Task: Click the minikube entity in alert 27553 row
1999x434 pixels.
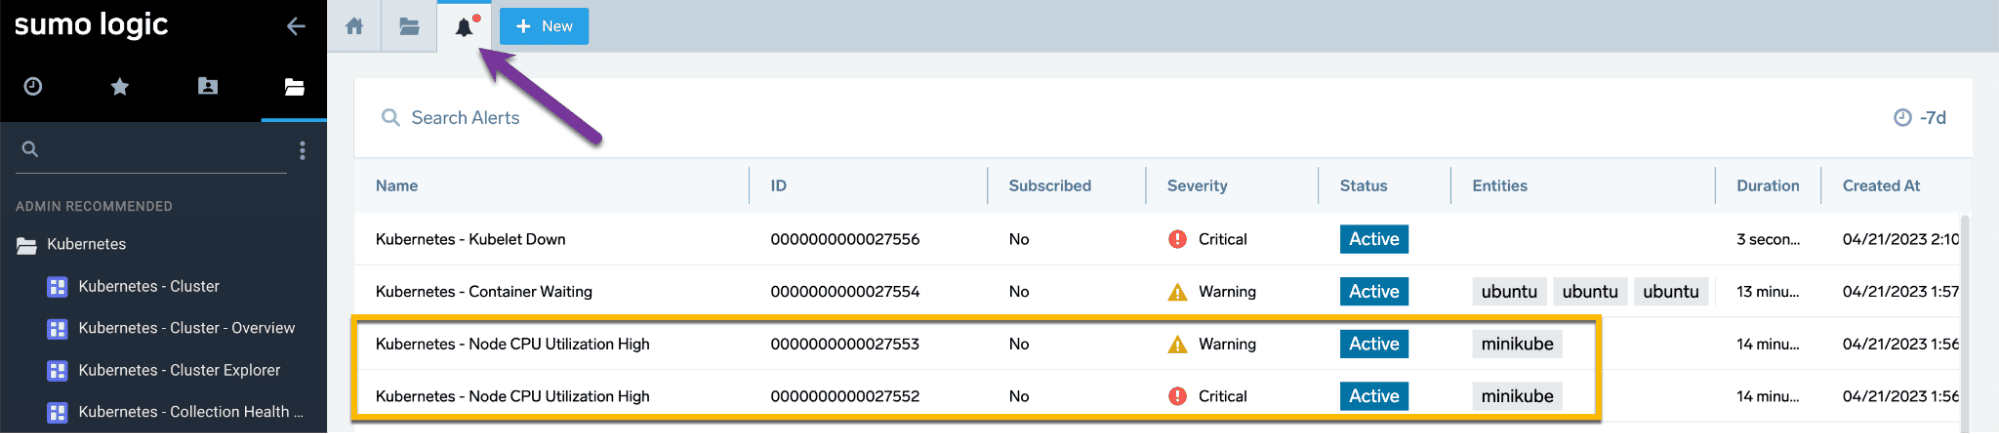Action: pos(1517,344)
